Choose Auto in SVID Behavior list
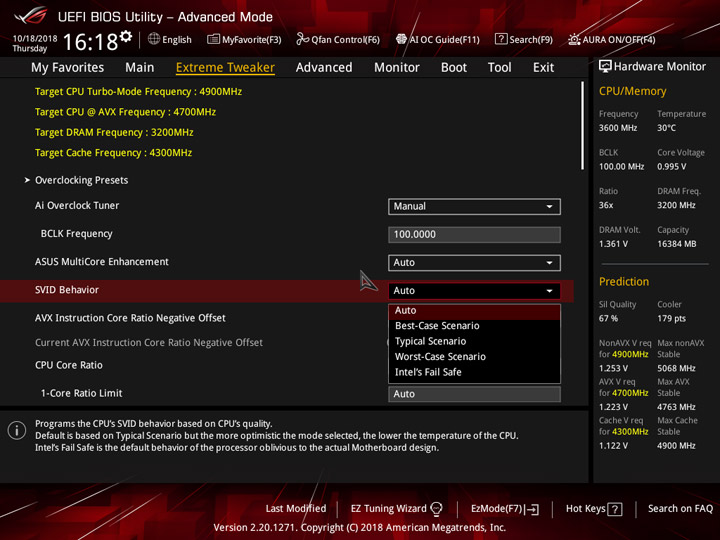Viewport: 720px width, 540px height. [474, 311]
